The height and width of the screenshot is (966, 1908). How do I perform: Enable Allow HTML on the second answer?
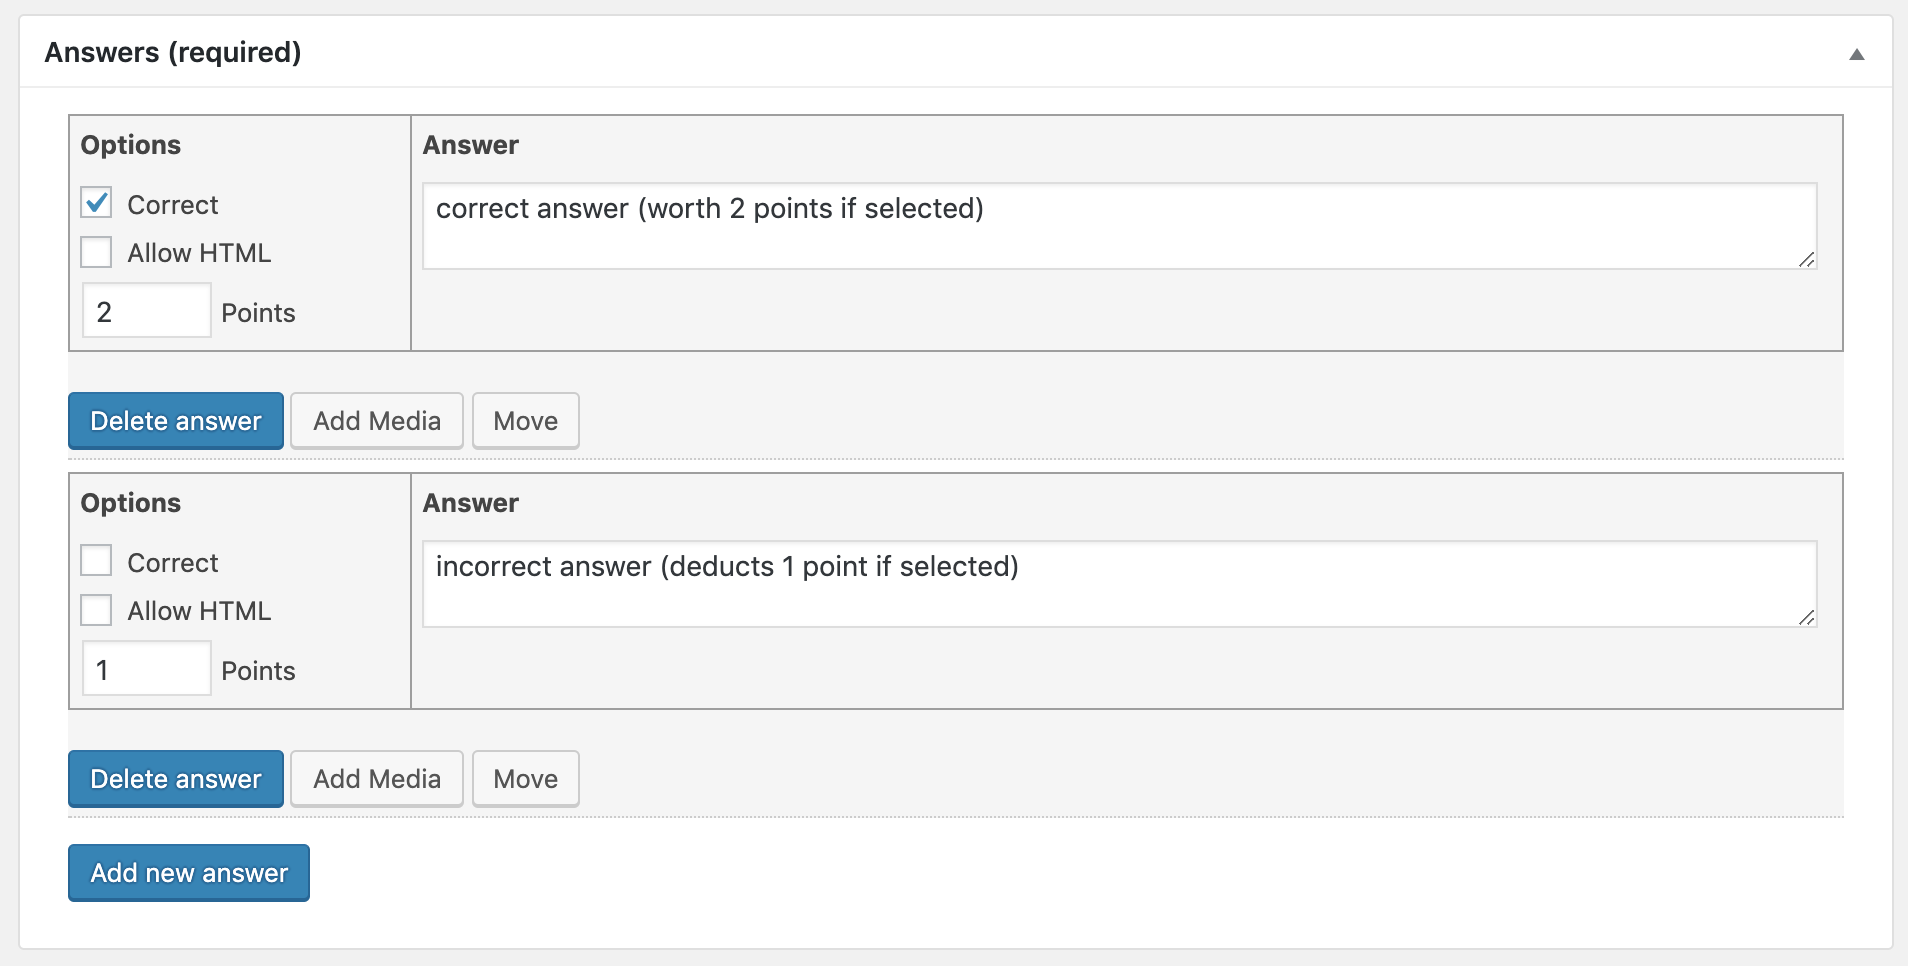coord(96,609)
